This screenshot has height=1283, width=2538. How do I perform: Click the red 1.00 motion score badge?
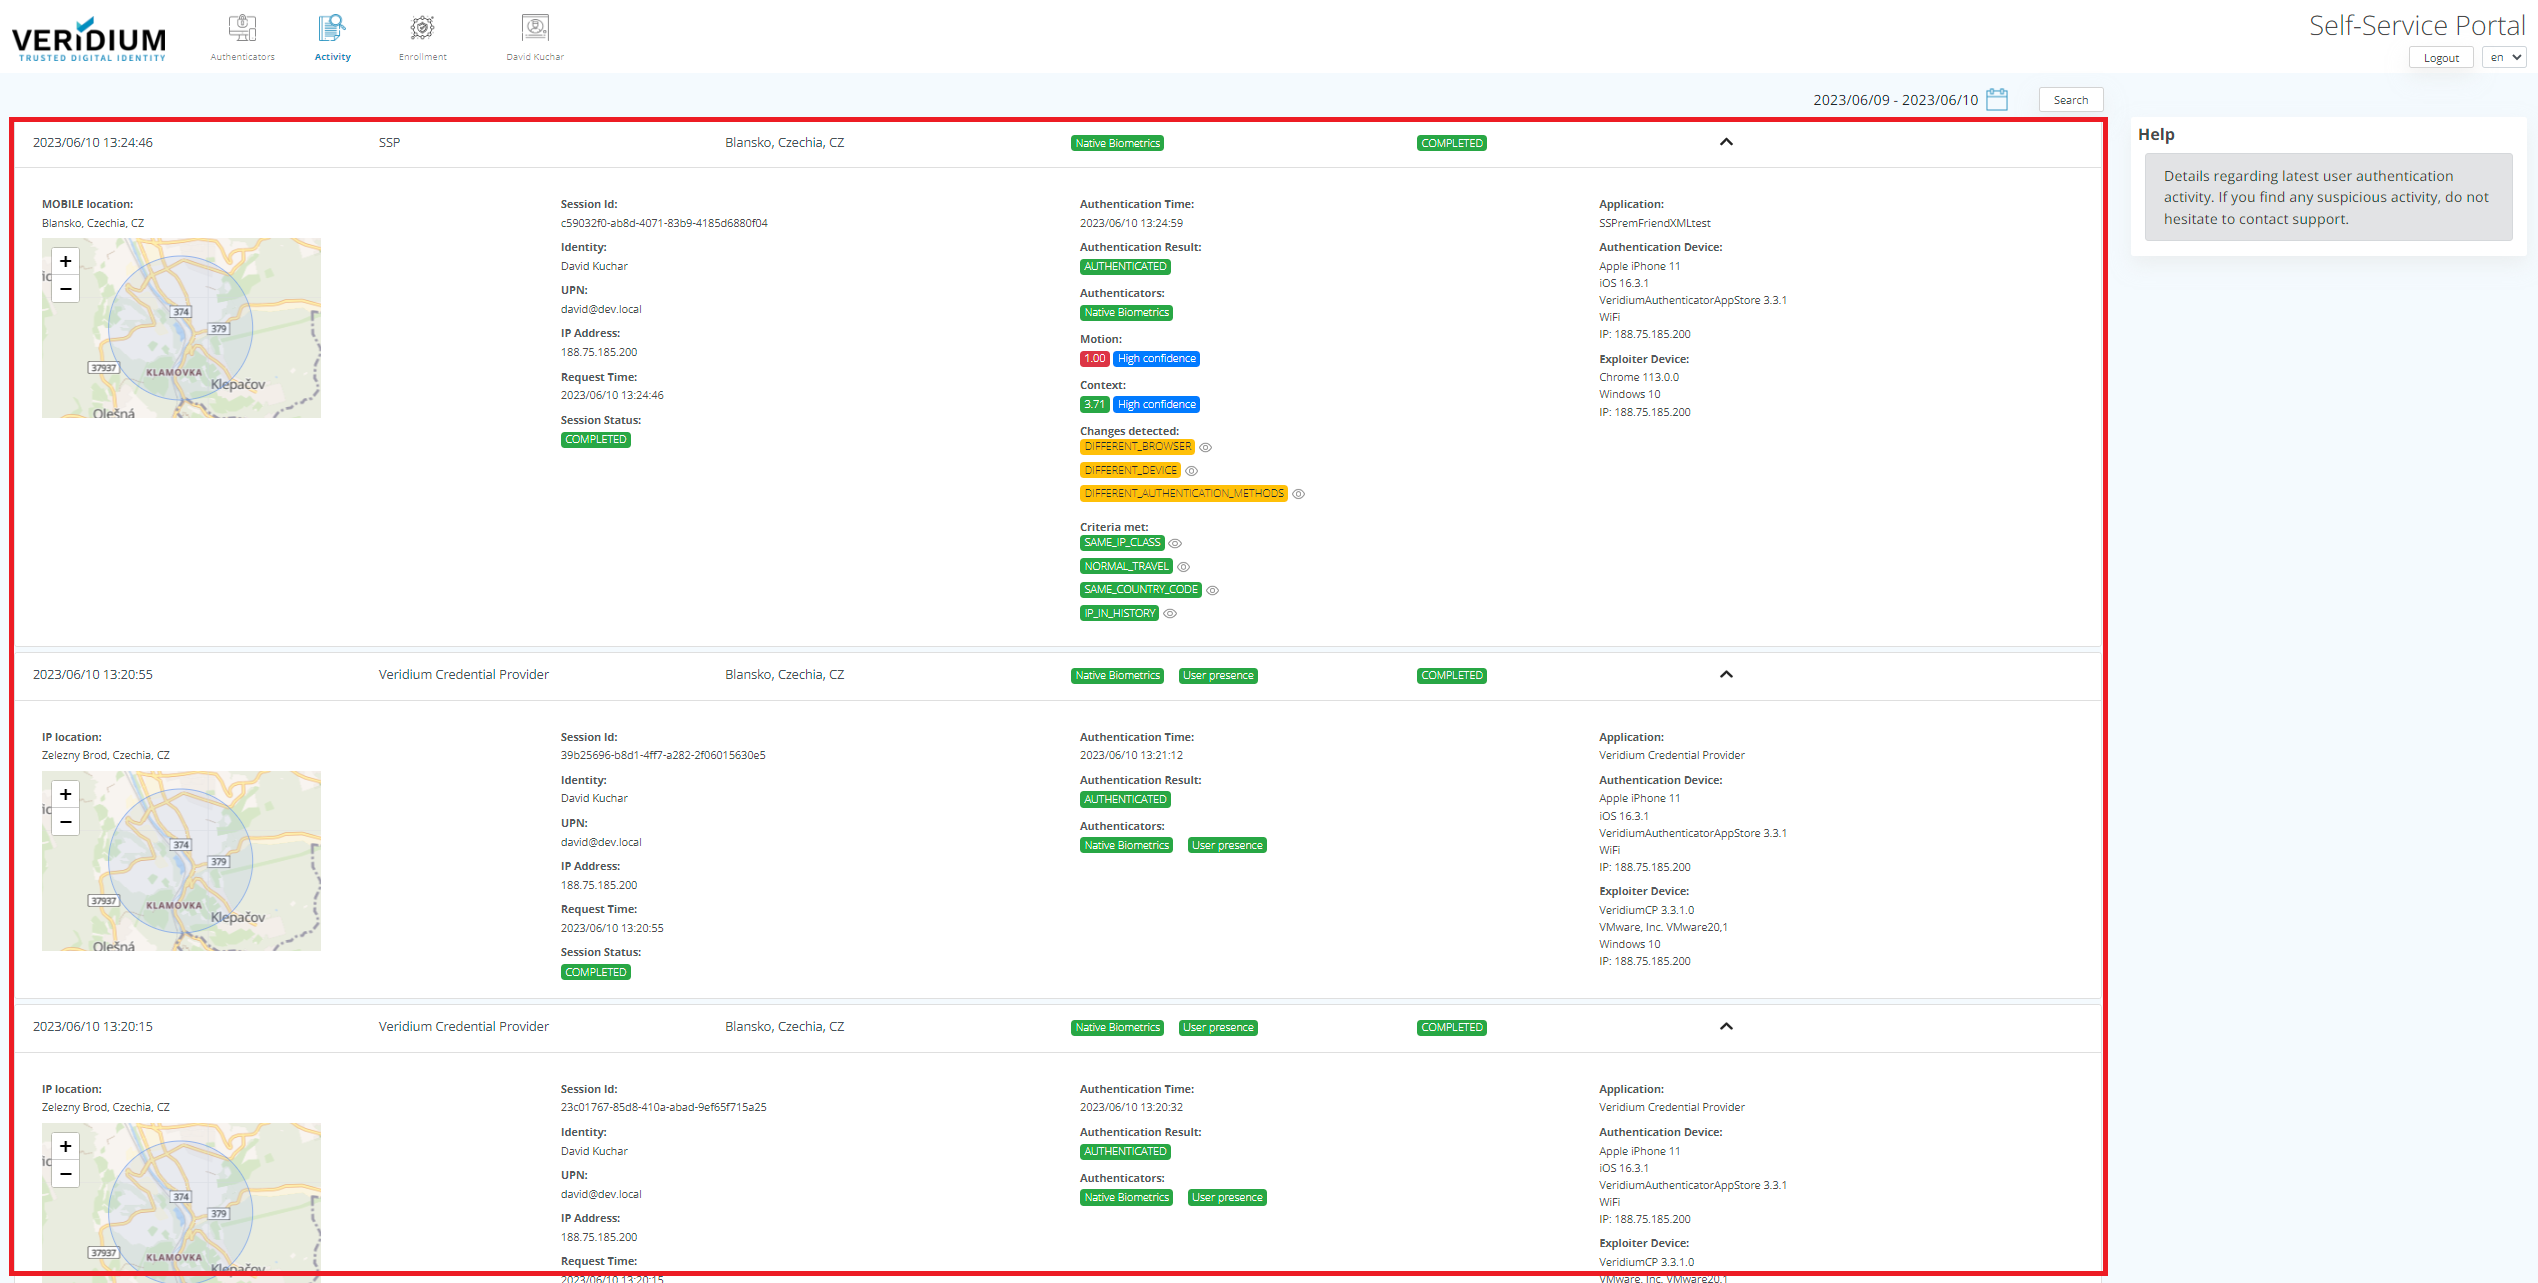pos(1094,359)
